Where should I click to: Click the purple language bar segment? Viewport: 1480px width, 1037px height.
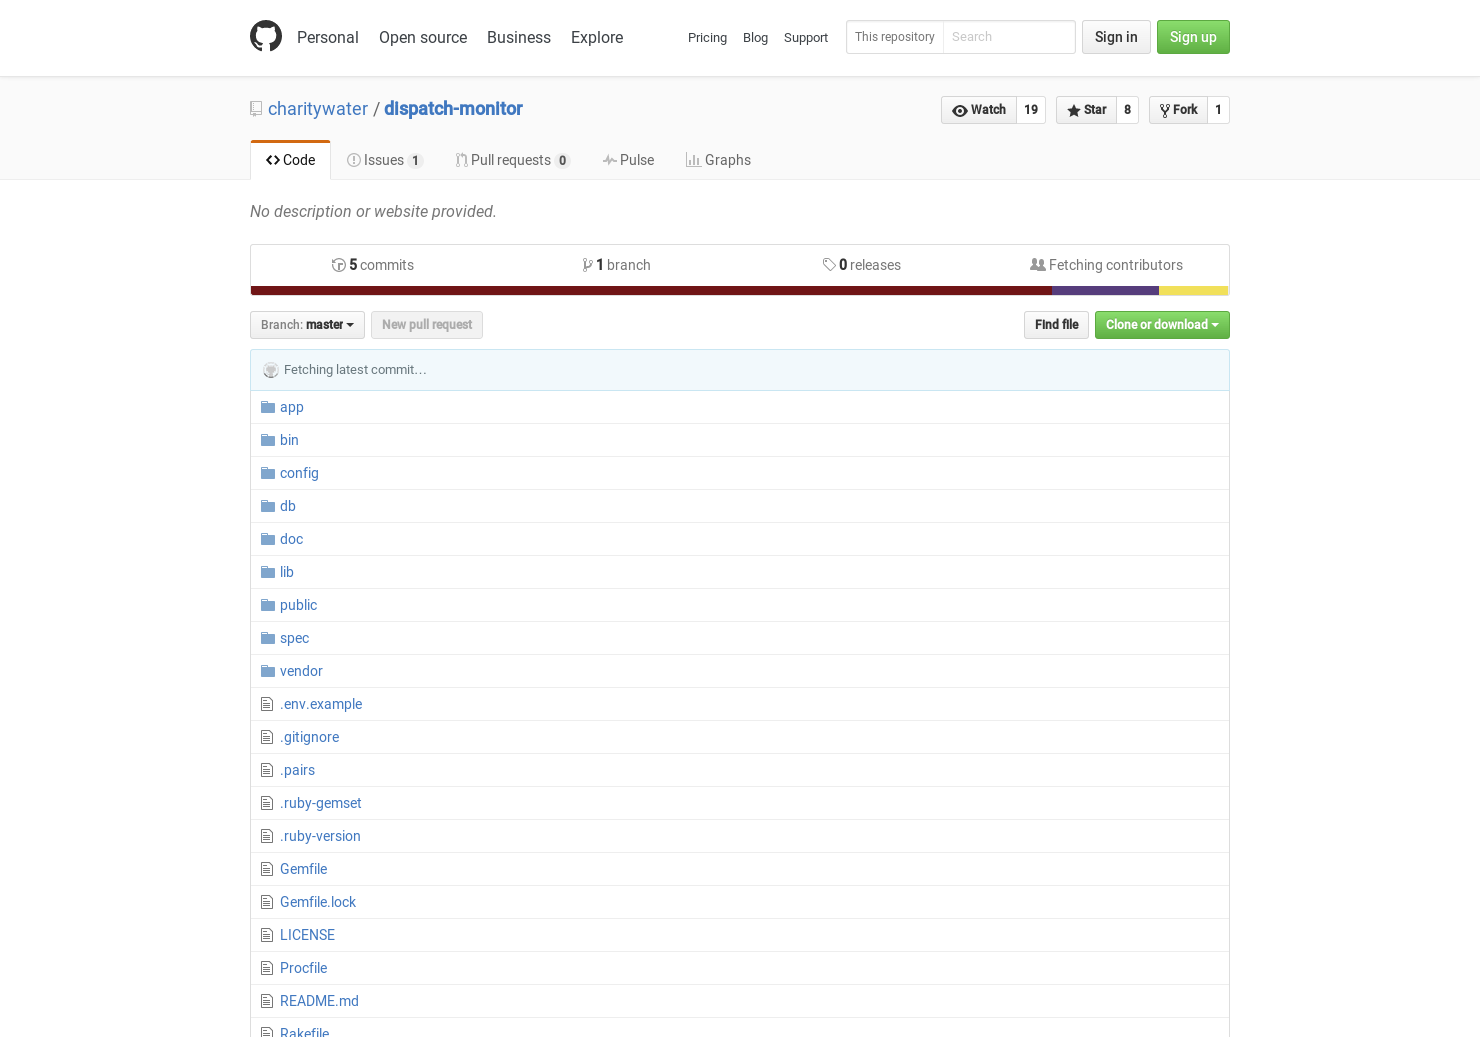tap(1105, 291)
